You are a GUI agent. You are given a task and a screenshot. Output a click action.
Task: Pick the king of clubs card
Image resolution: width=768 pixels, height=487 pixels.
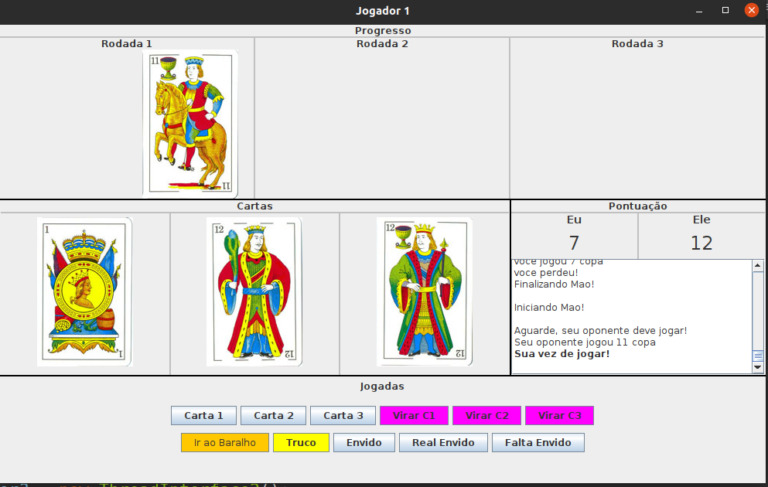click(254, 292)
